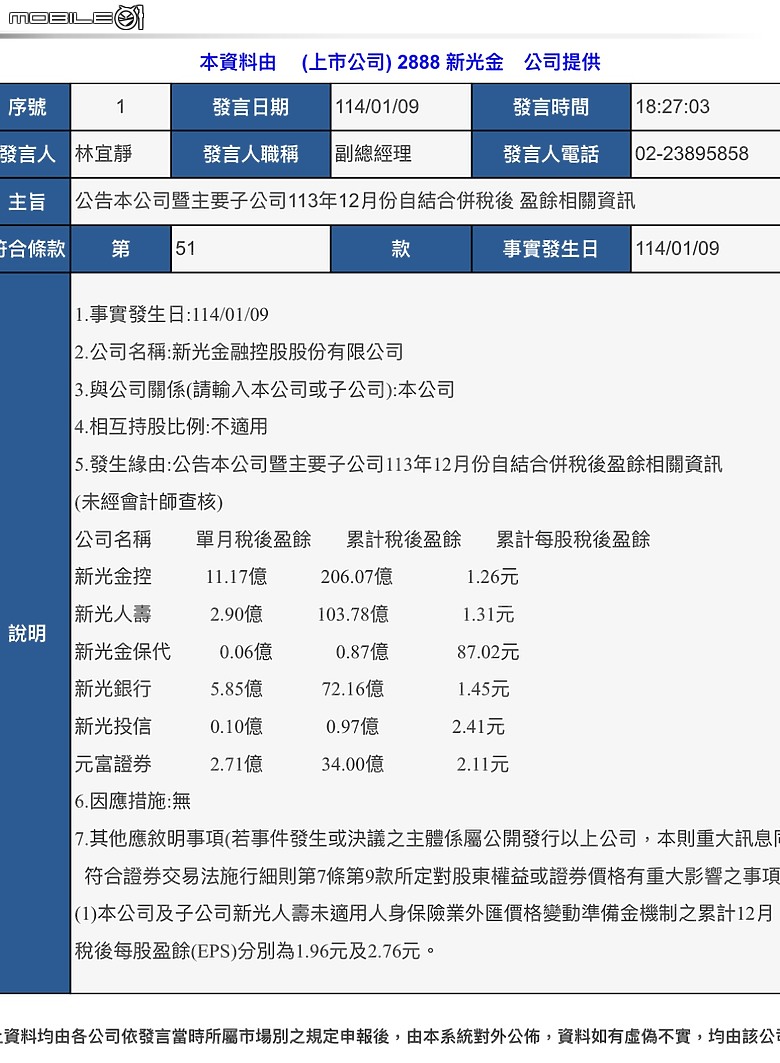Select the line with EPS '1.96元及2.76元'
780x1063 pixels.
coord(256,951)
